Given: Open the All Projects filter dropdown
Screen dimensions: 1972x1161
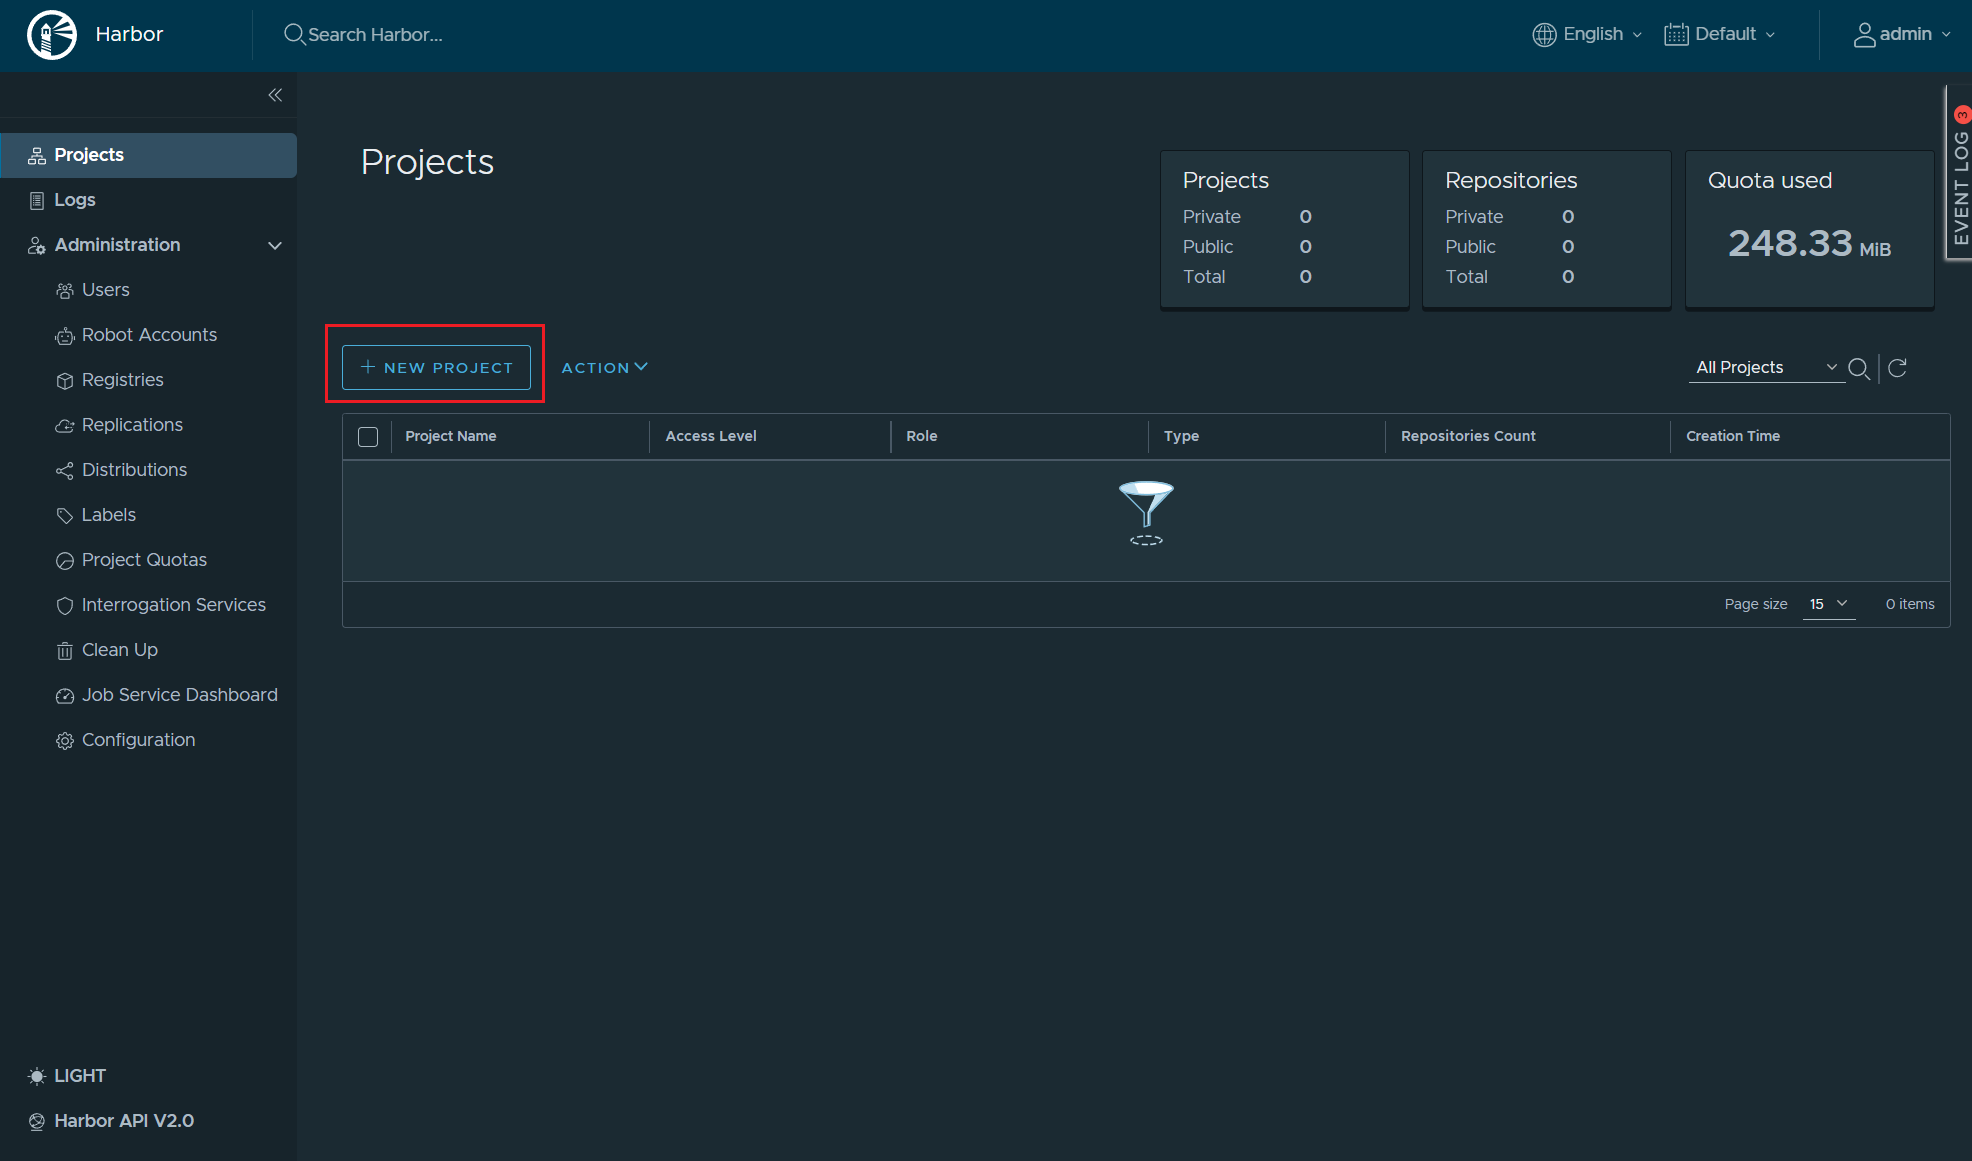Looking at the screenshot, I should (x=1766, y=368).
